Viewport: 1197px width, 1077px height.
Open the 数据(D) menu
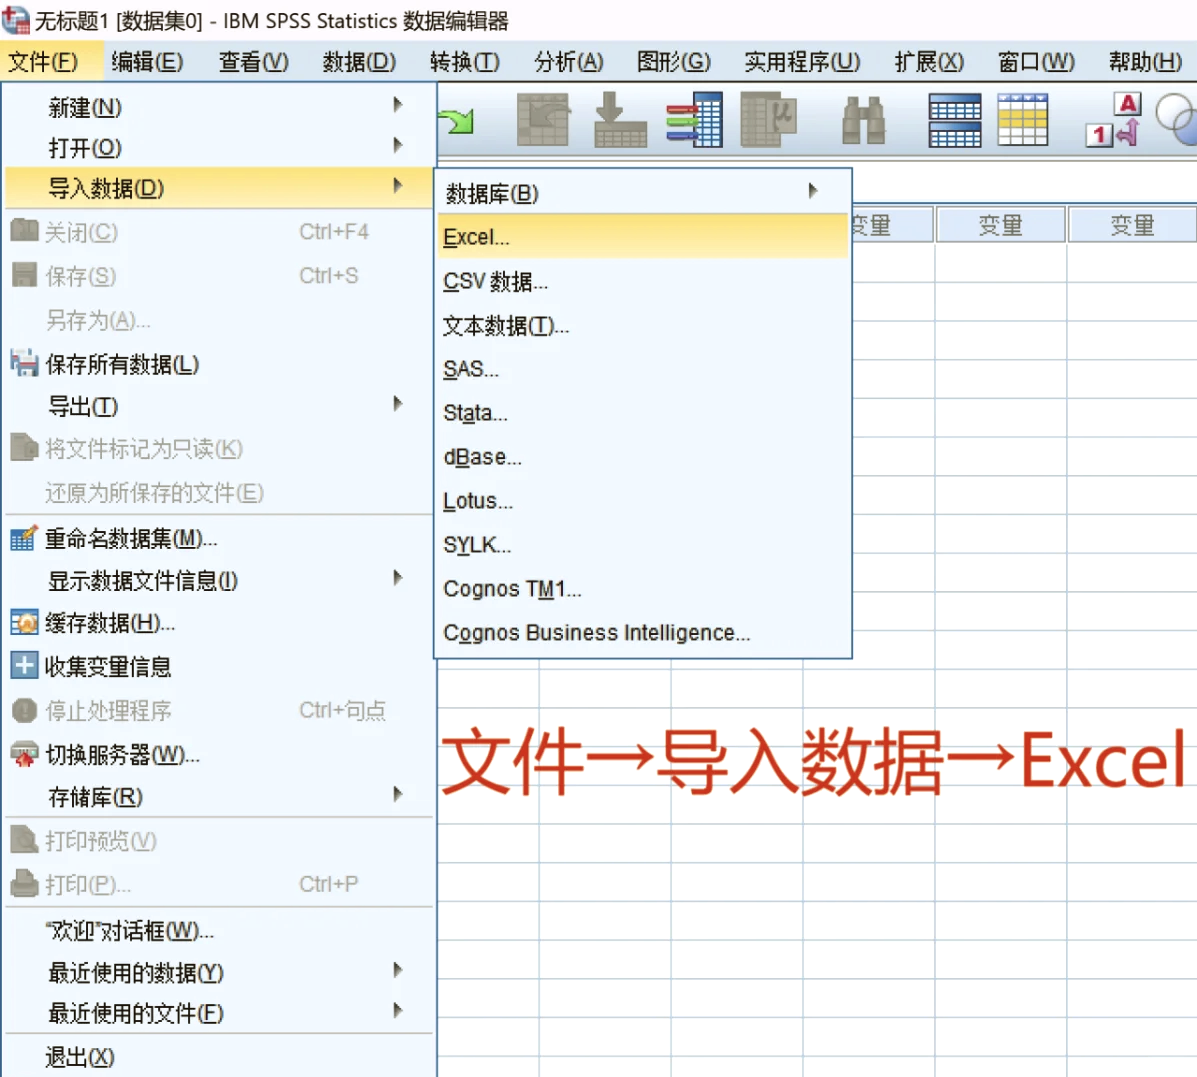359,62
